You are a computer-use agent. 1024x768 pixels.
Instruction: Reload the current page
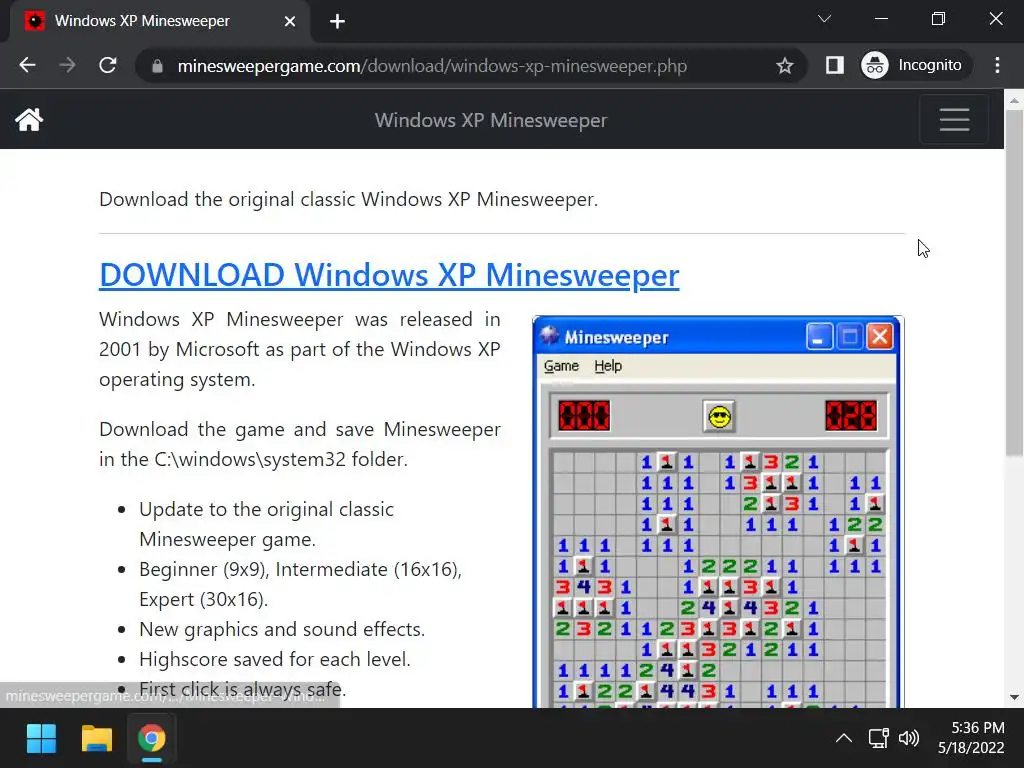(x=108, y=65)
